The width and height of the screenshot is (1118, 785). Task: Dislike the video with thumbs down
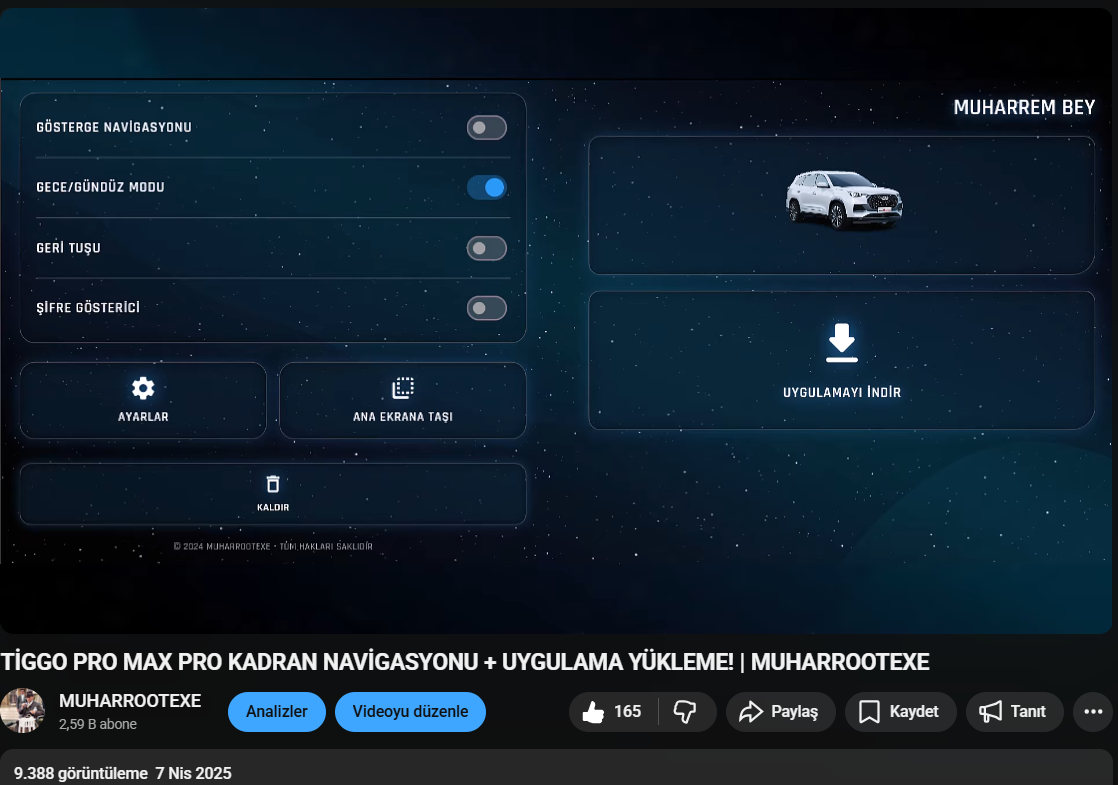(686, 712)
